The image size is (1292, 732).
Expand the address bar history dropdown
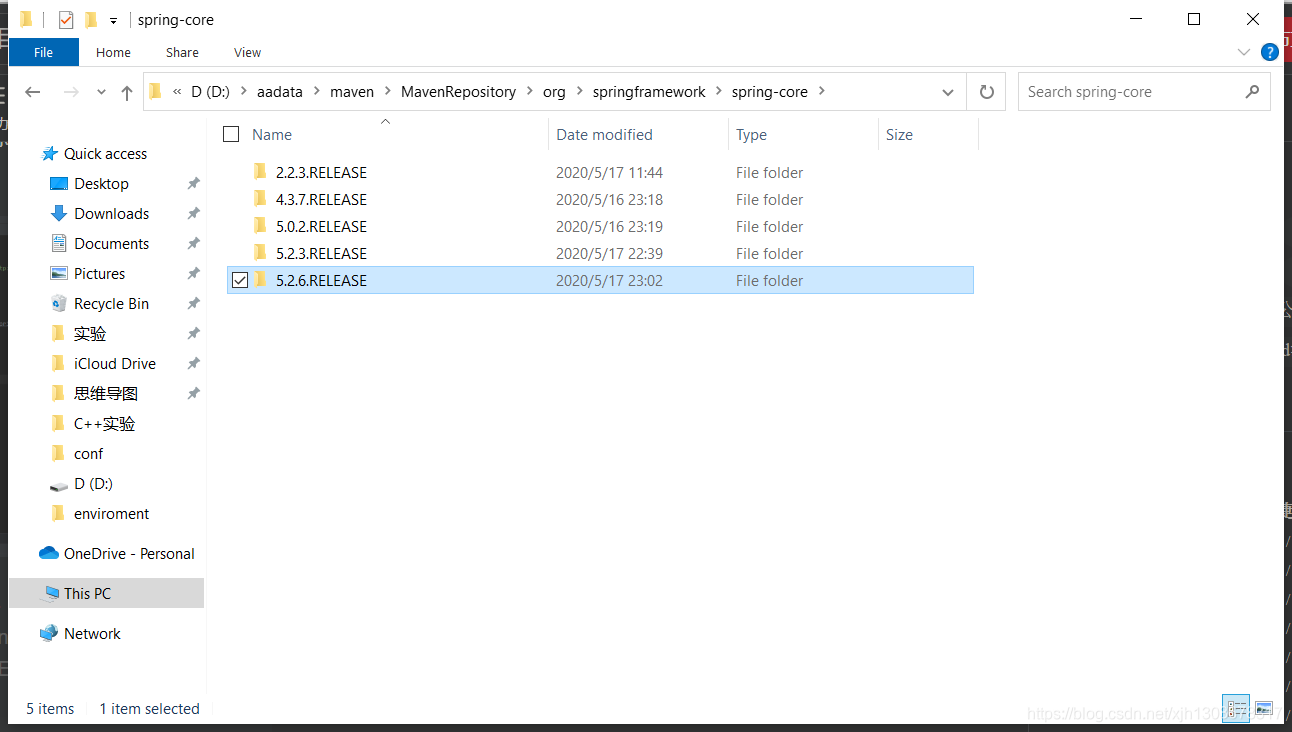click(x=948, y=92)
